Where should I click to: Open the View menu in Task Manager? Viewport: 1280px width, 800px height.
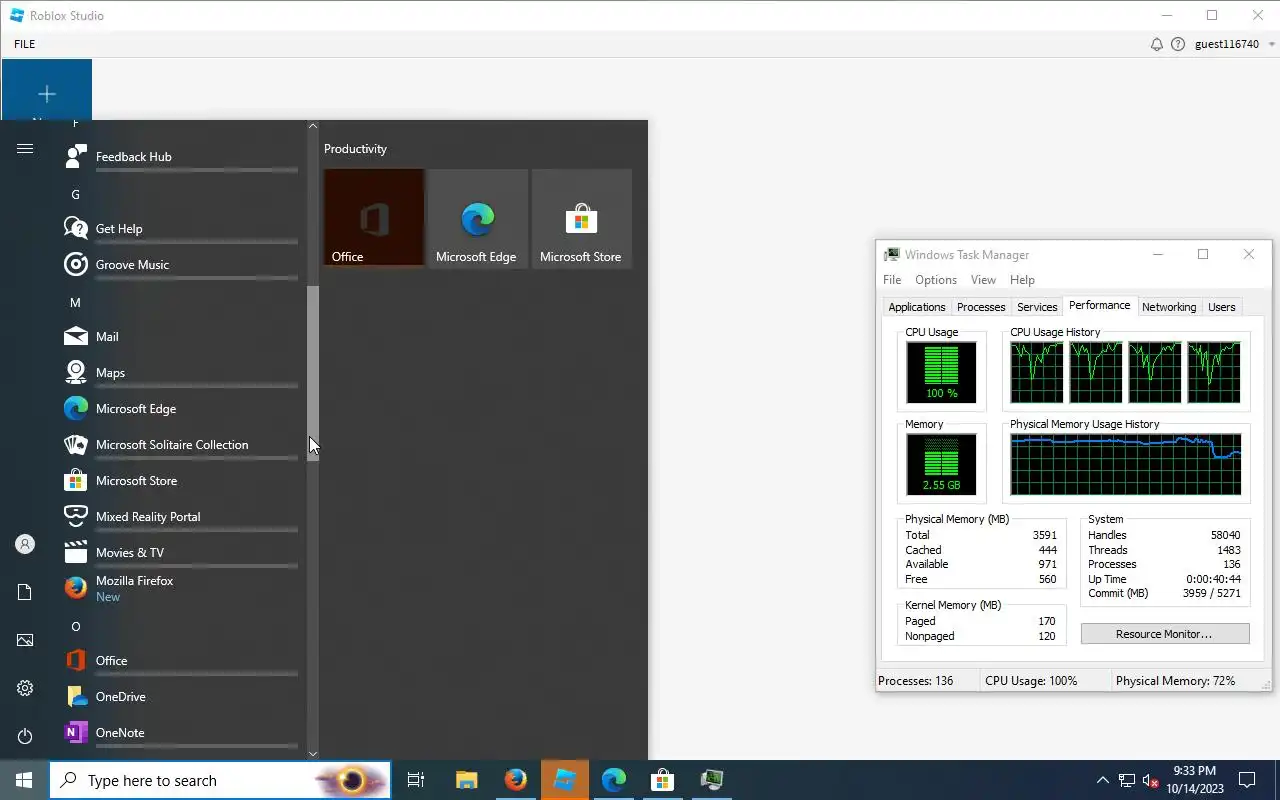[x=983, y=280]
